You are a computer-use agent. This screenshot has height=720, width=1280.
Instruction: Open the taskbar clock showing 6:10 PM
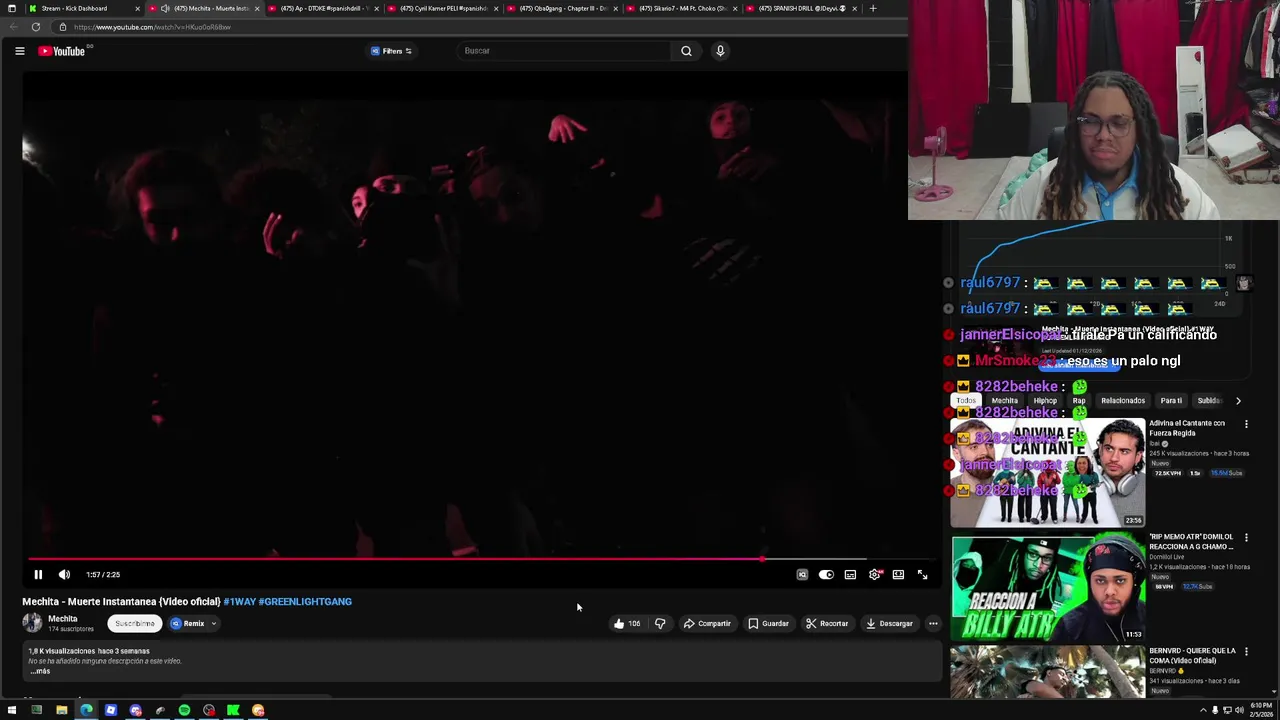(x=1260, y=710)
